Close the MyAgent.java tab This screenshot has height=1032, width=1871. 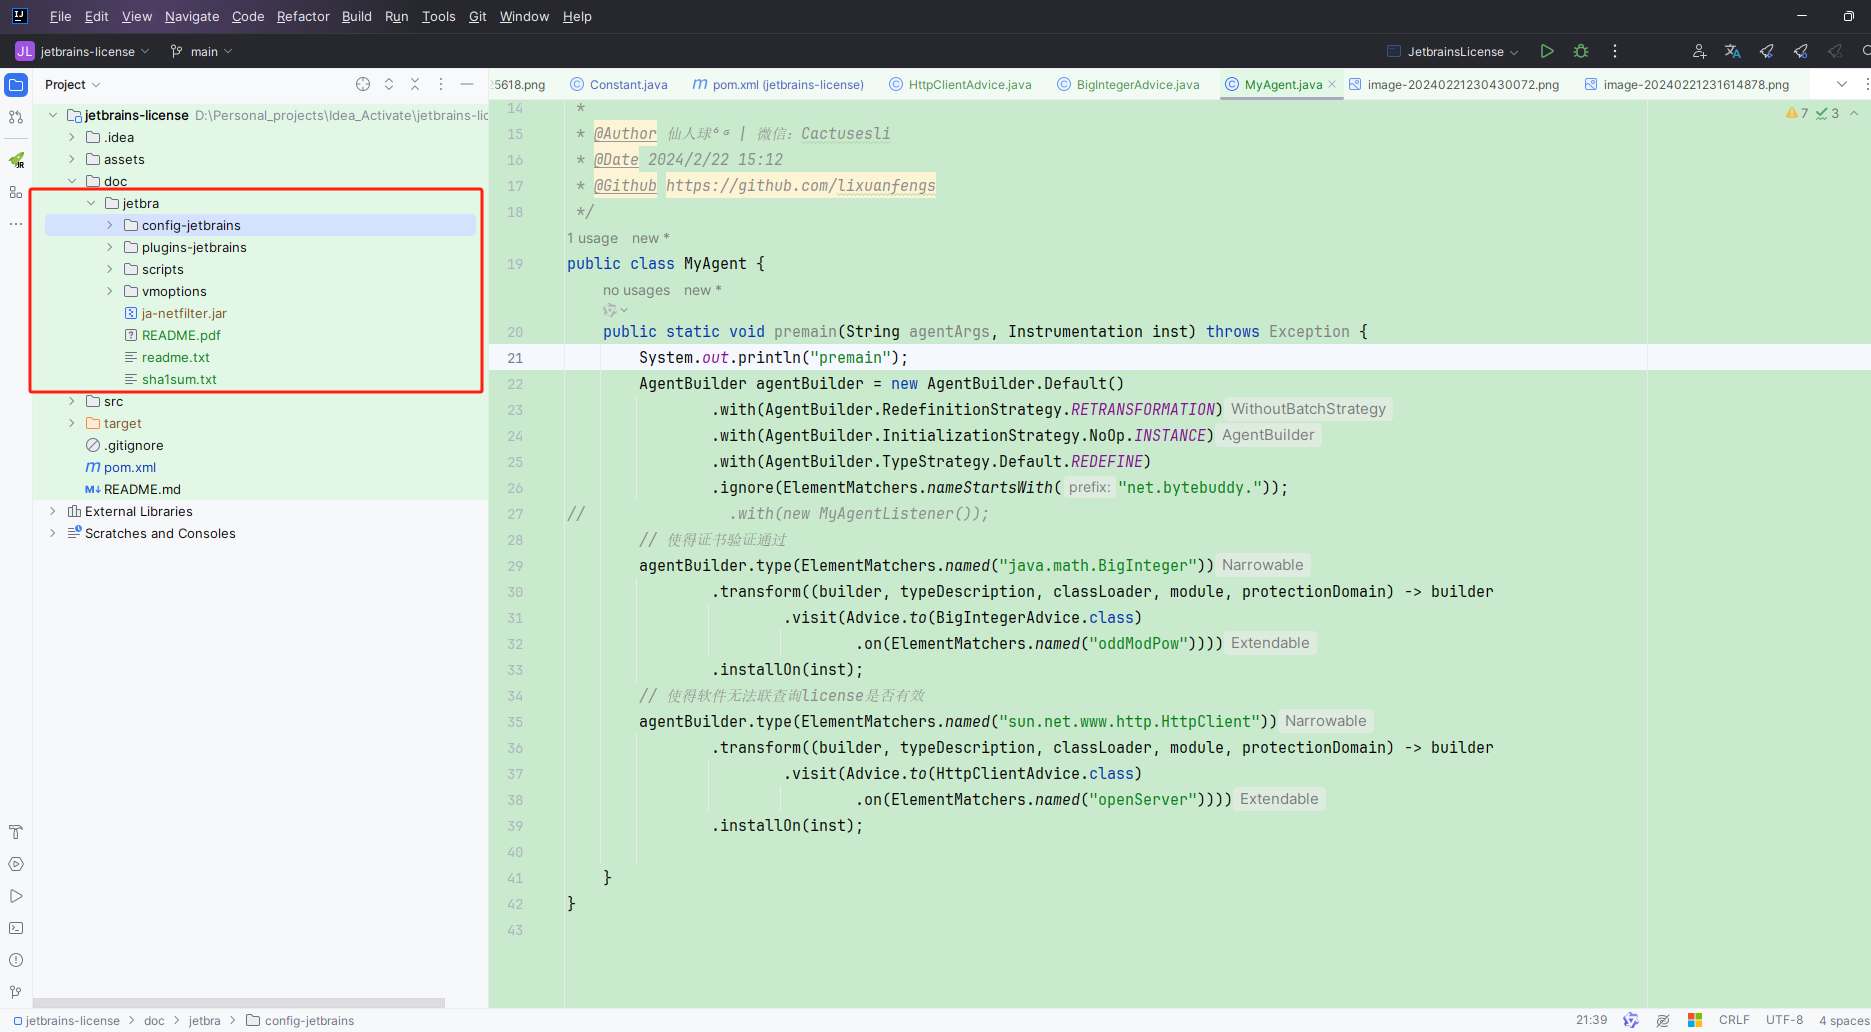[1332, 85]
